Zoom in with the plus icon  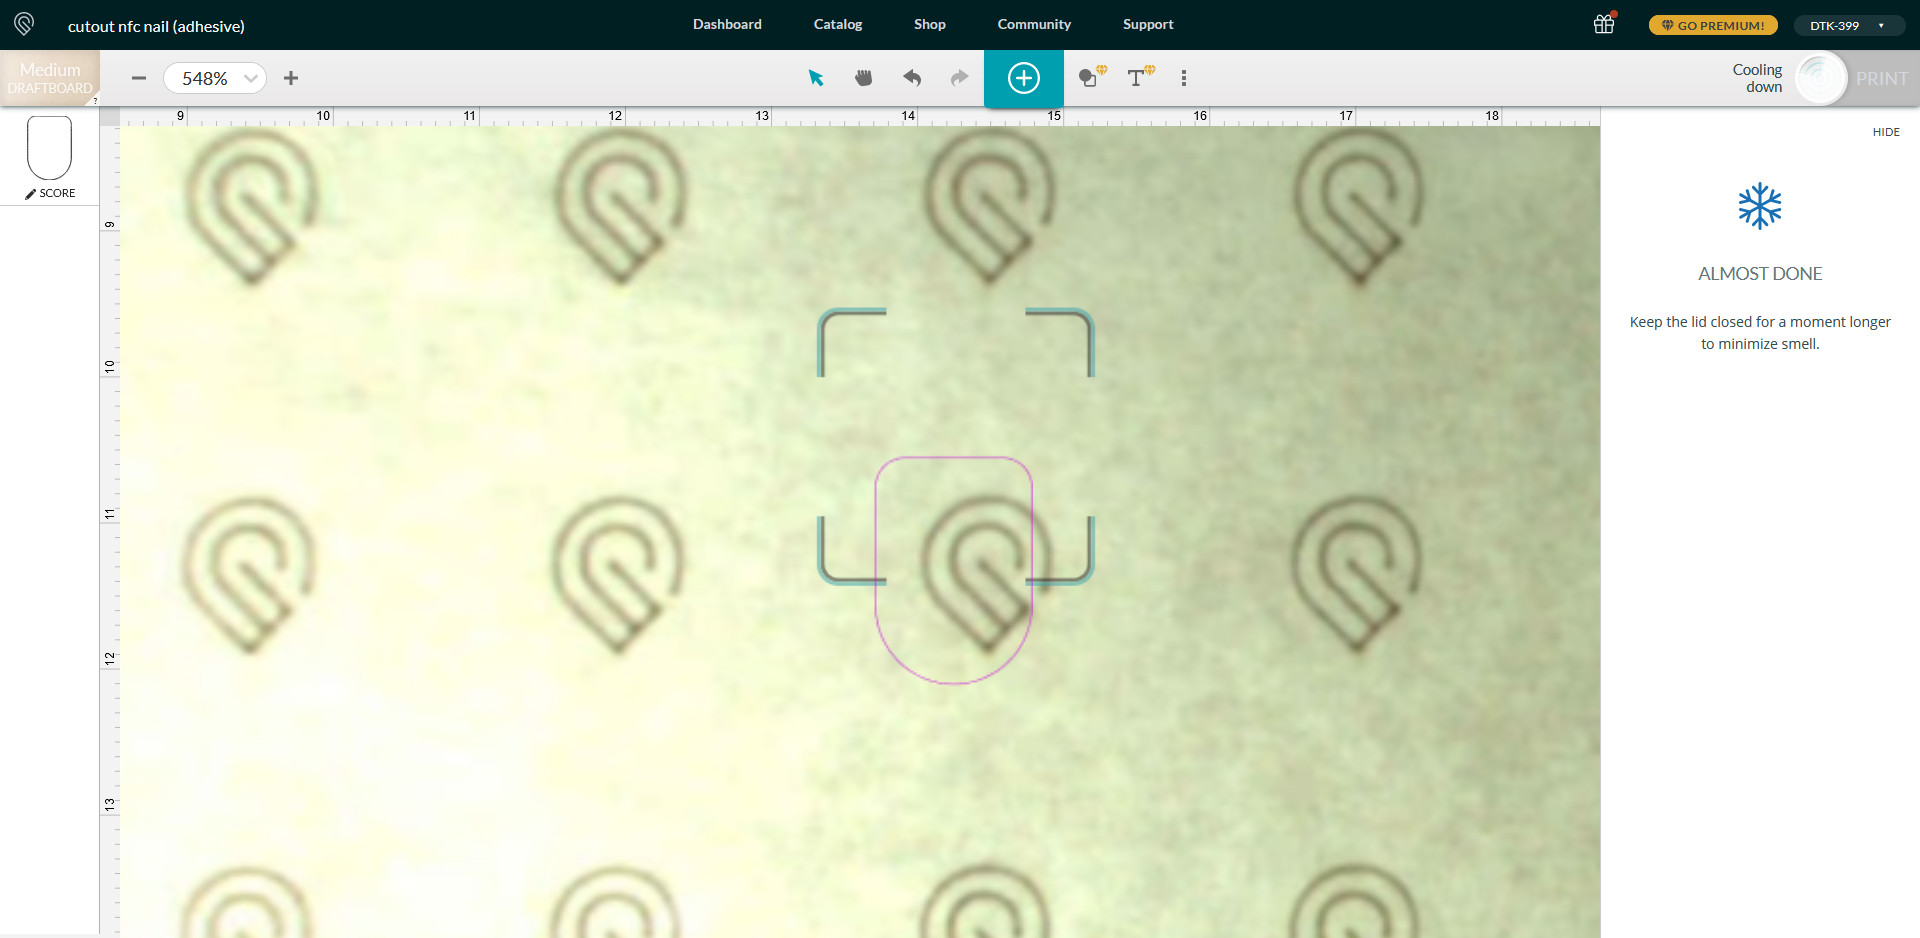point(291,78)
